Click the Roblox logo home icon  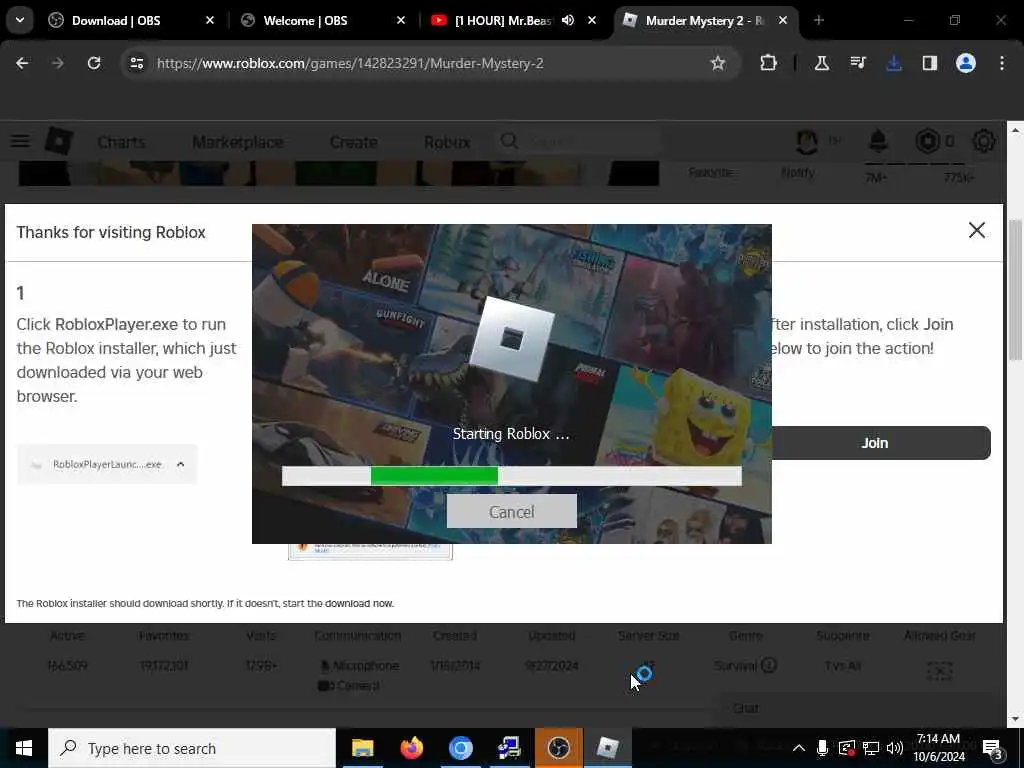(x=59, y=141)
